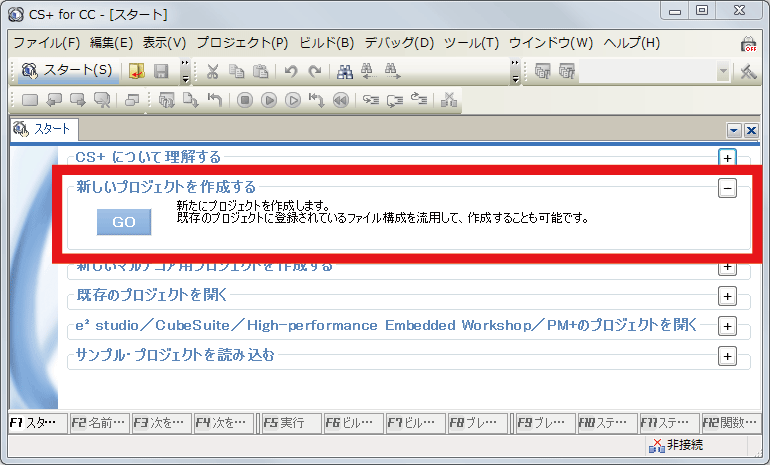Click the cut scissors icon
Image resolution: width=770 pixels, height=465 pixels.
pyautogui.click(x=212, y=72)
